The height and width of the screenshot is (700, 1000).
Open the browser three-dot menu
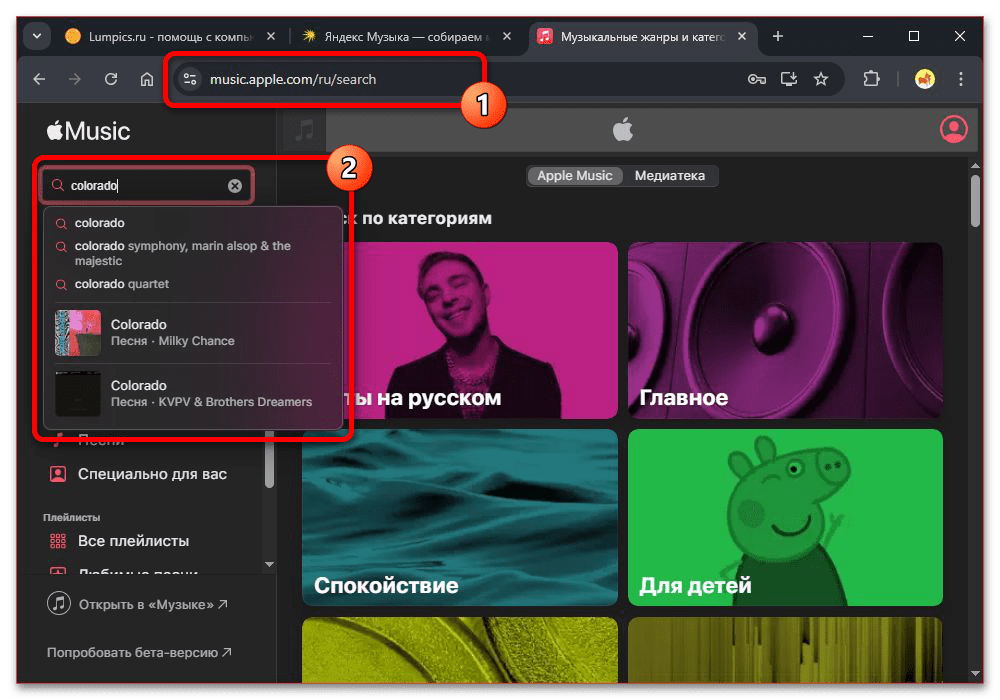(x=960, y=78)
